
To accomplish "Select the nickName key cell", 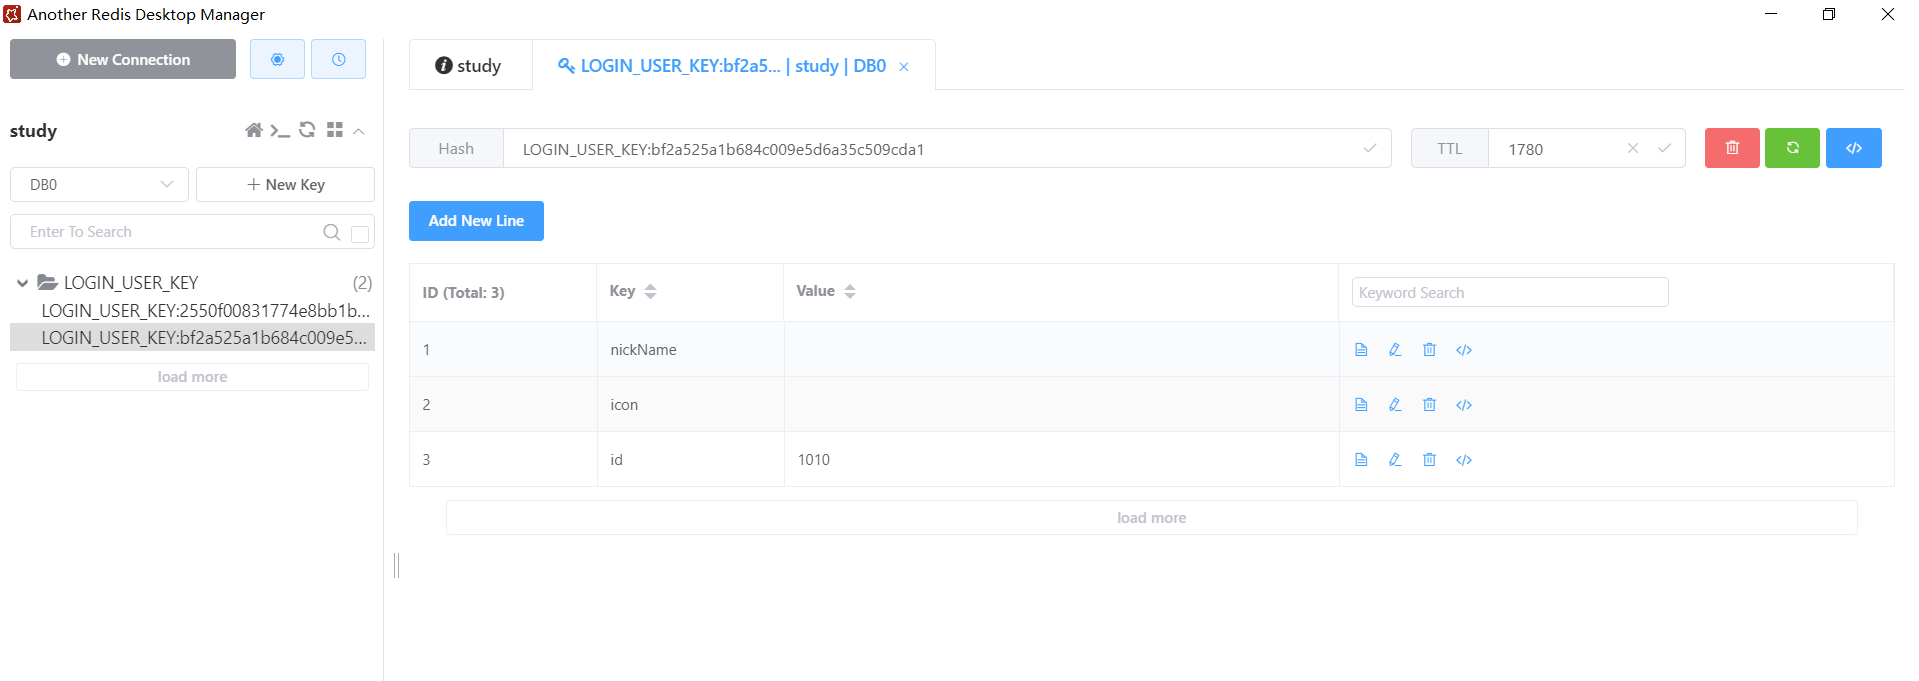I will click(x=690, y=350).
